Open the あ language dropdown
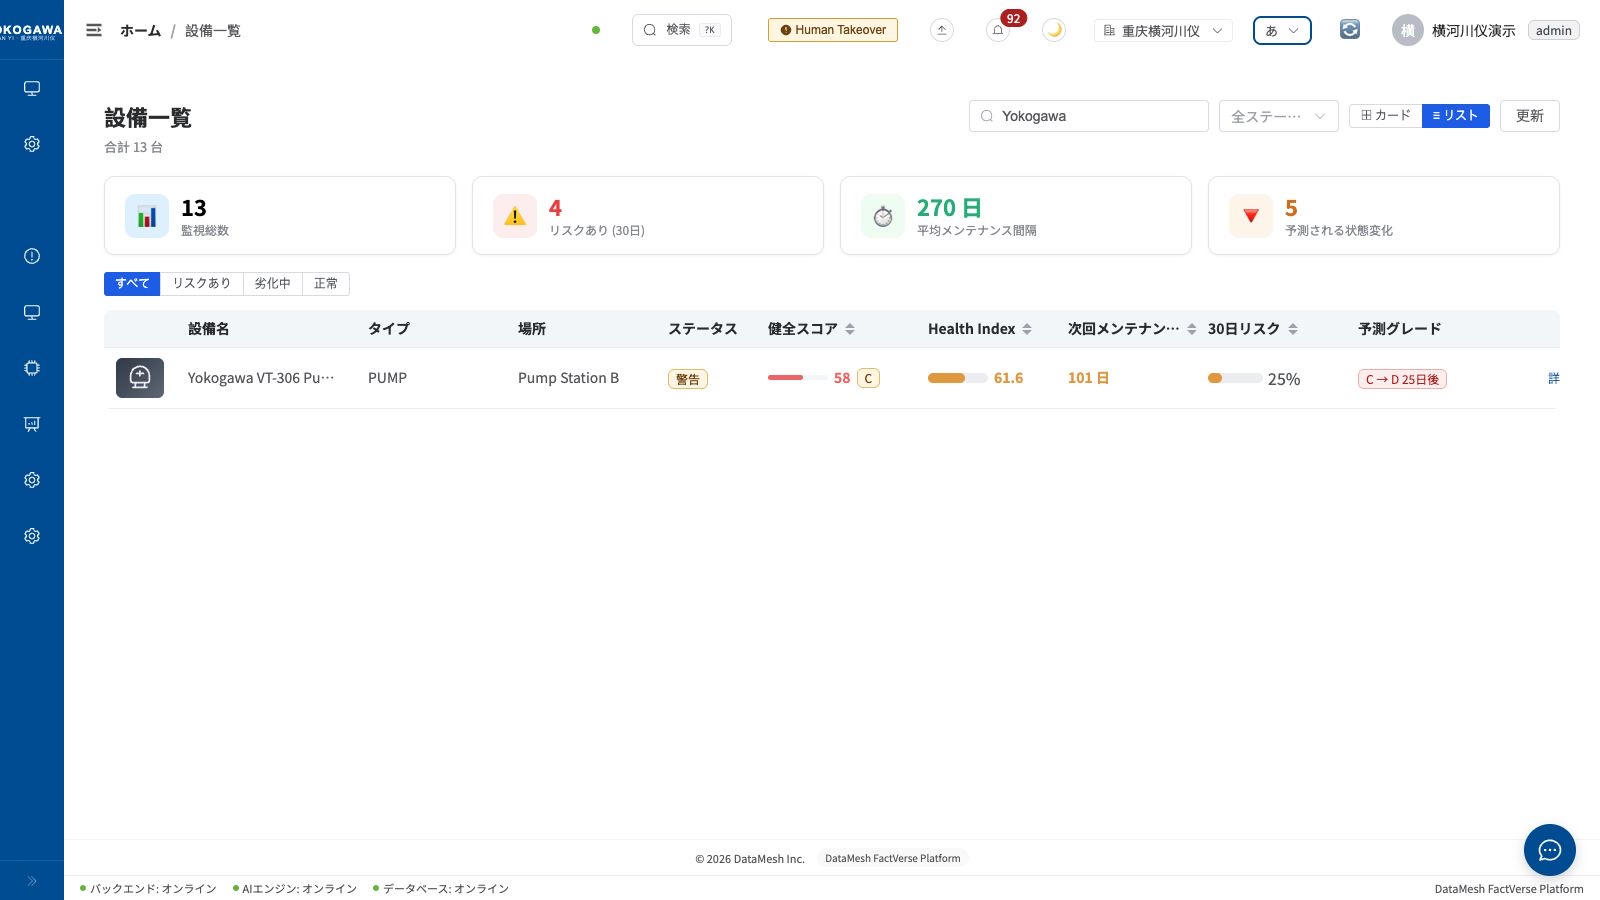 (1282, 30)
